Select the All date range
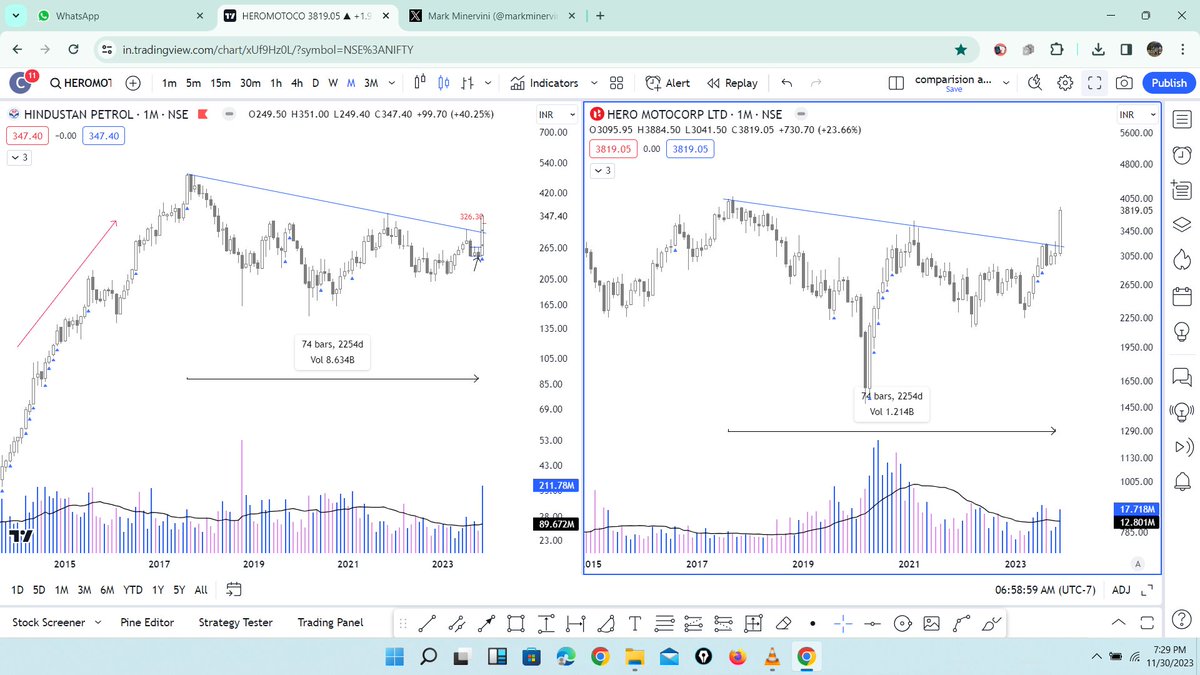The image size is (1200, 675). tap(201, 590)
